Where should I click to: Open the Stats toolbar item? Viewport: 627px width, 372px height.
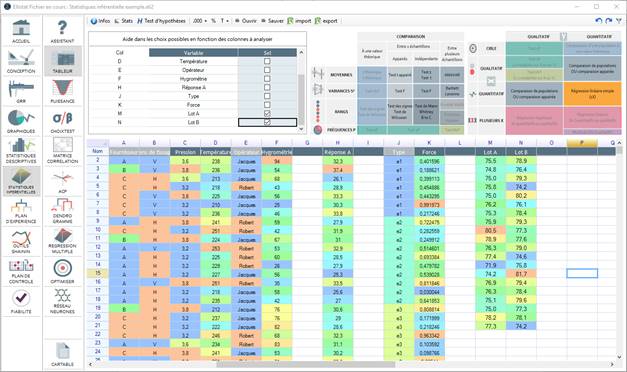tap(124, 21)
